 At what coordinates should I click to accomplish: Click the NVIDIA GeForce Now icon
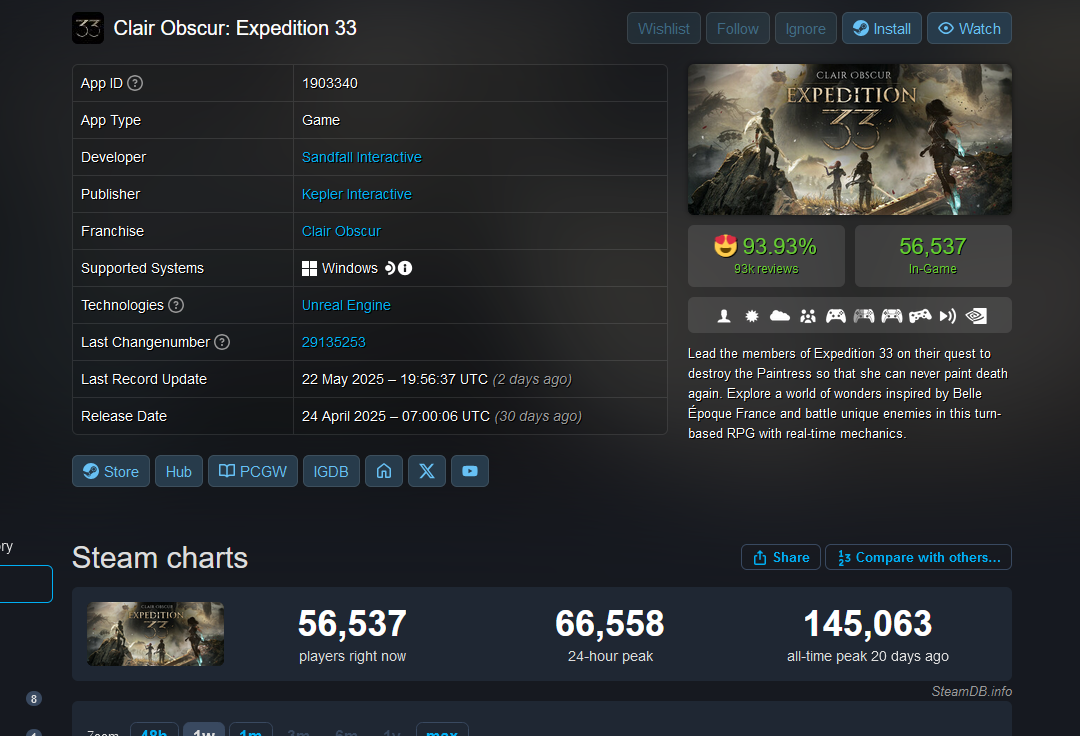(977, 316)
